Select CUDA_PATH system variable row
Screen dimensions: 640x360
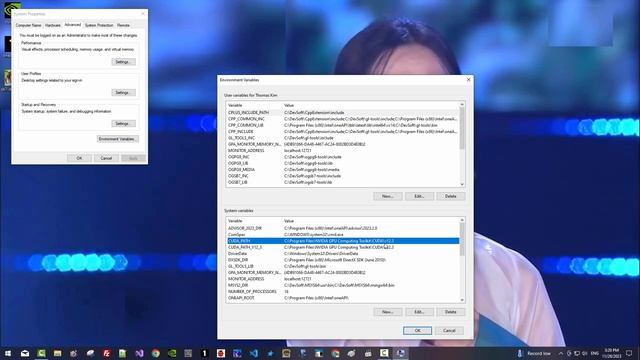click(x=343, y=241)
